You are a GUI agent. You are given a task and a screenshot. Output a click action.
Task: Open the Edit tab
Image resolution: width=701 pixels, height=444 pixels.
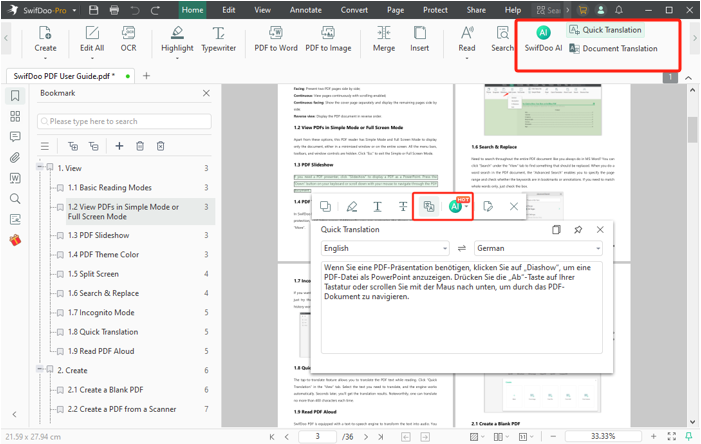point(229,10)
